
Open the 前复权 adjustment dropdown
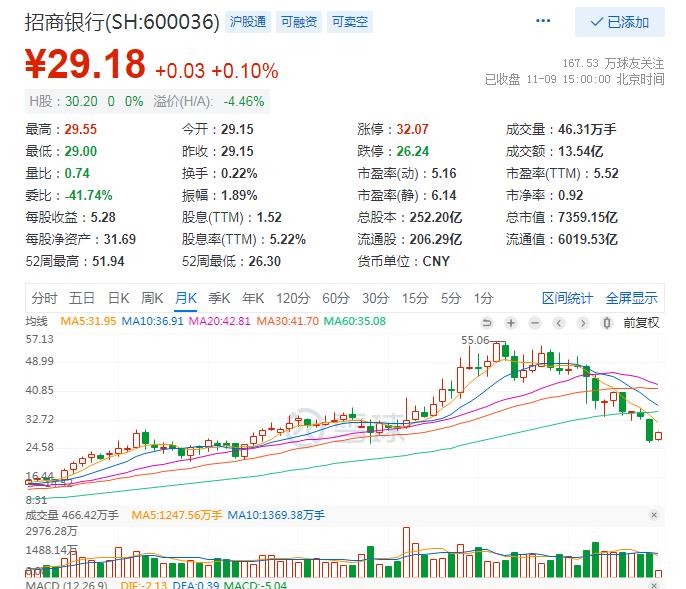(x=641, y=323)
